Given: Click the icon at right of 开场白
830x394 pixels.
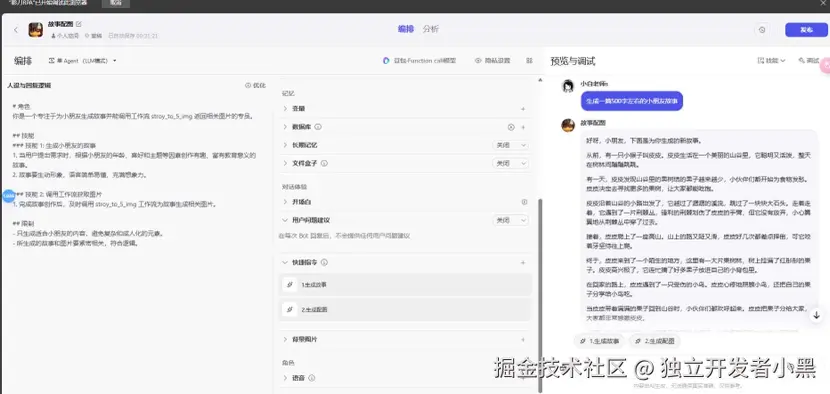Looking at the screenshot, I should click(524, 202).
